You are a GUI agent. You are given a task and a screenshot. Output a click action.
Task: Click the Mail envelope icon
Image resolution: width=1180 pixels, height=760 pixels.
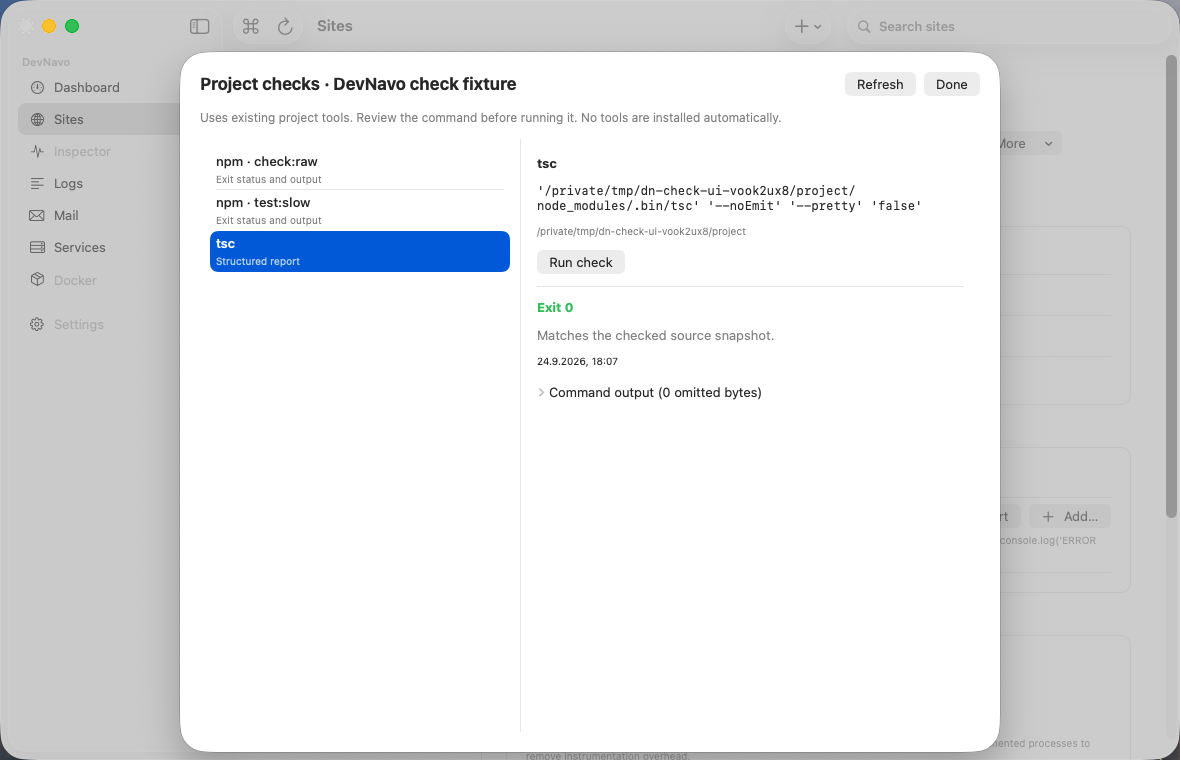coord(37,215)
